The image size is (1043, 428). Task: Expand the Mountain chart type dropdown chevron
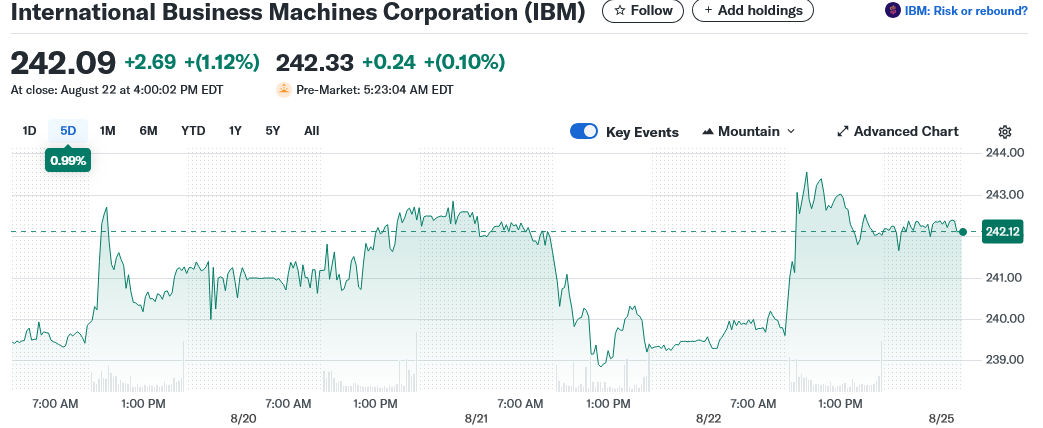point(791,131)
